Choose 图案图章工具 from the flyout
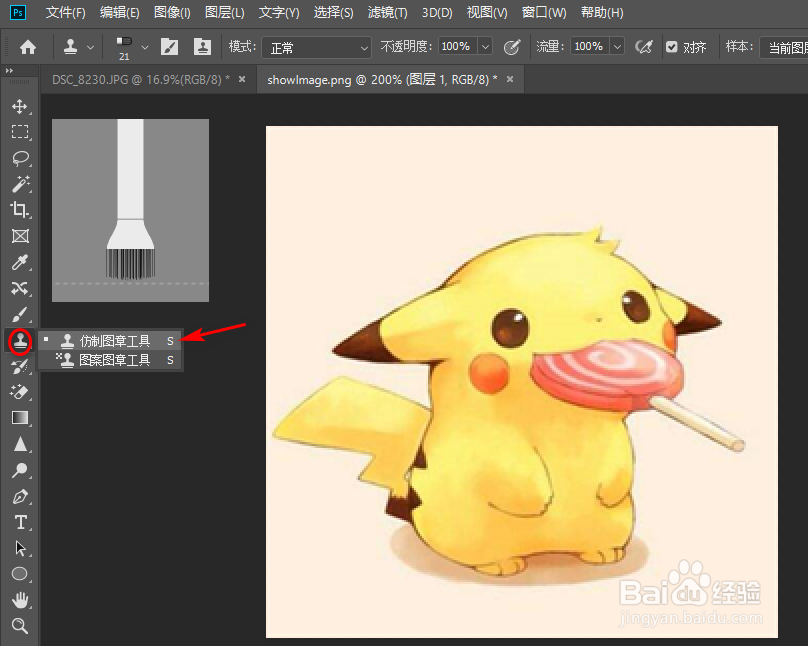The image size is (808, 646). click(111, 360)
